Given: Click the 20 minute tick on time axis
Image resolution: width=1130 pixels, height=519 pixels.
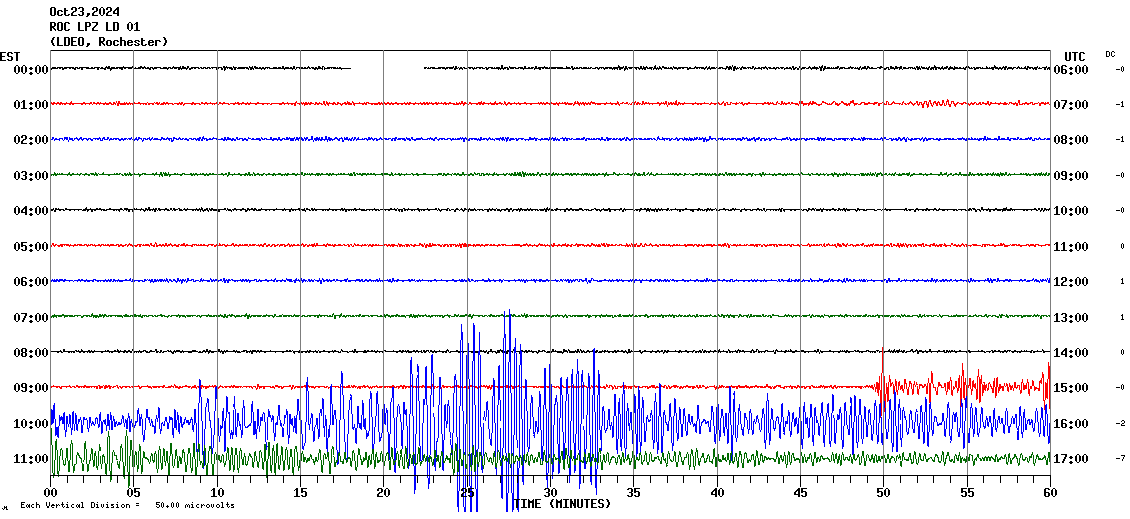Looking at the screenshot, I should 383,493.
